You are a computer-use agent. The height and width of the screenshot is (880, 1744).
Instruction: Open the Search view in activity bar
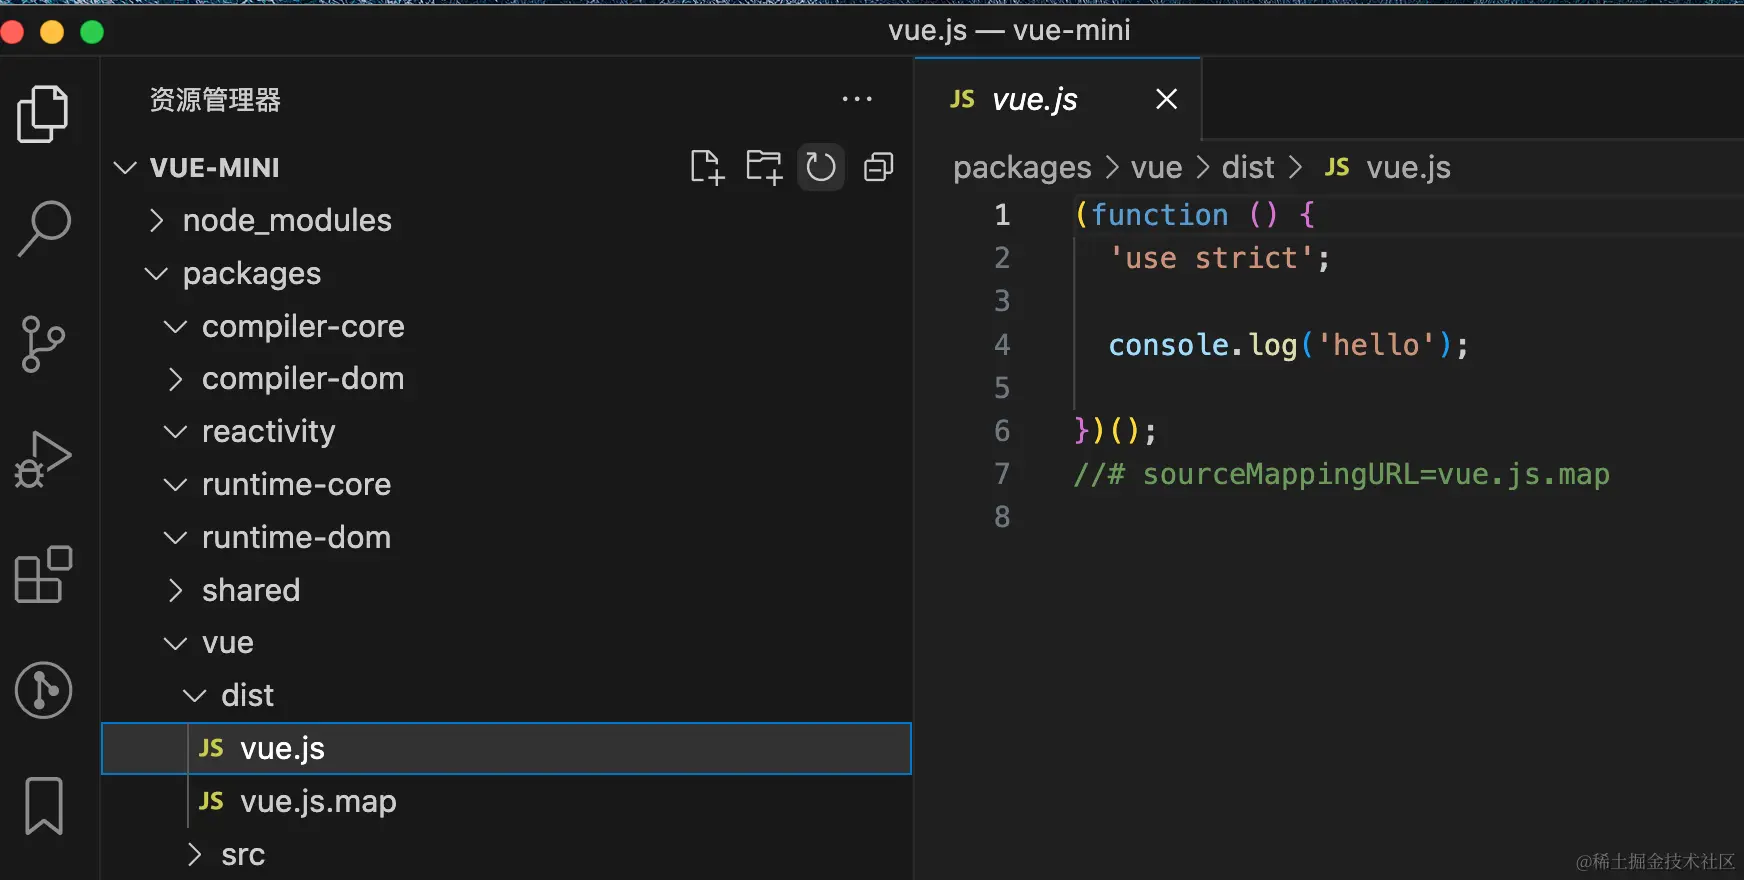(44, 229)
